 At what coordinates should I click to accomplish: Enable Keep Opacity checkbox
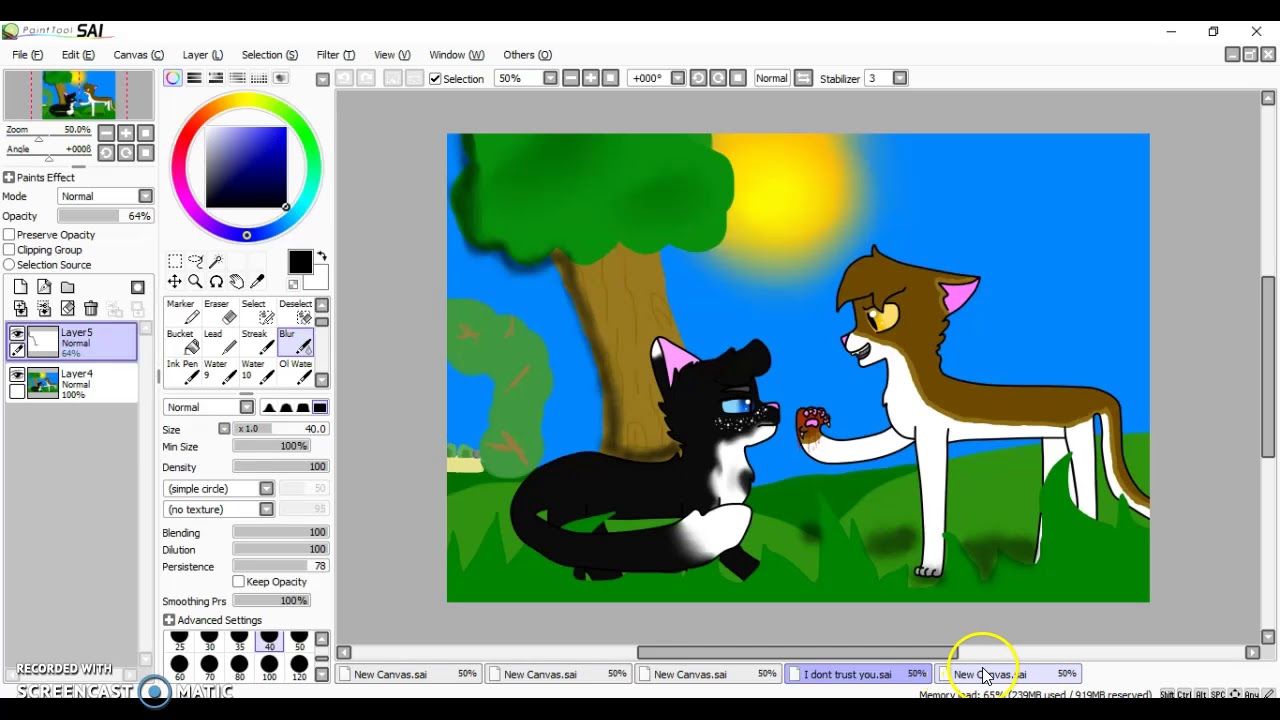point(238,582)
